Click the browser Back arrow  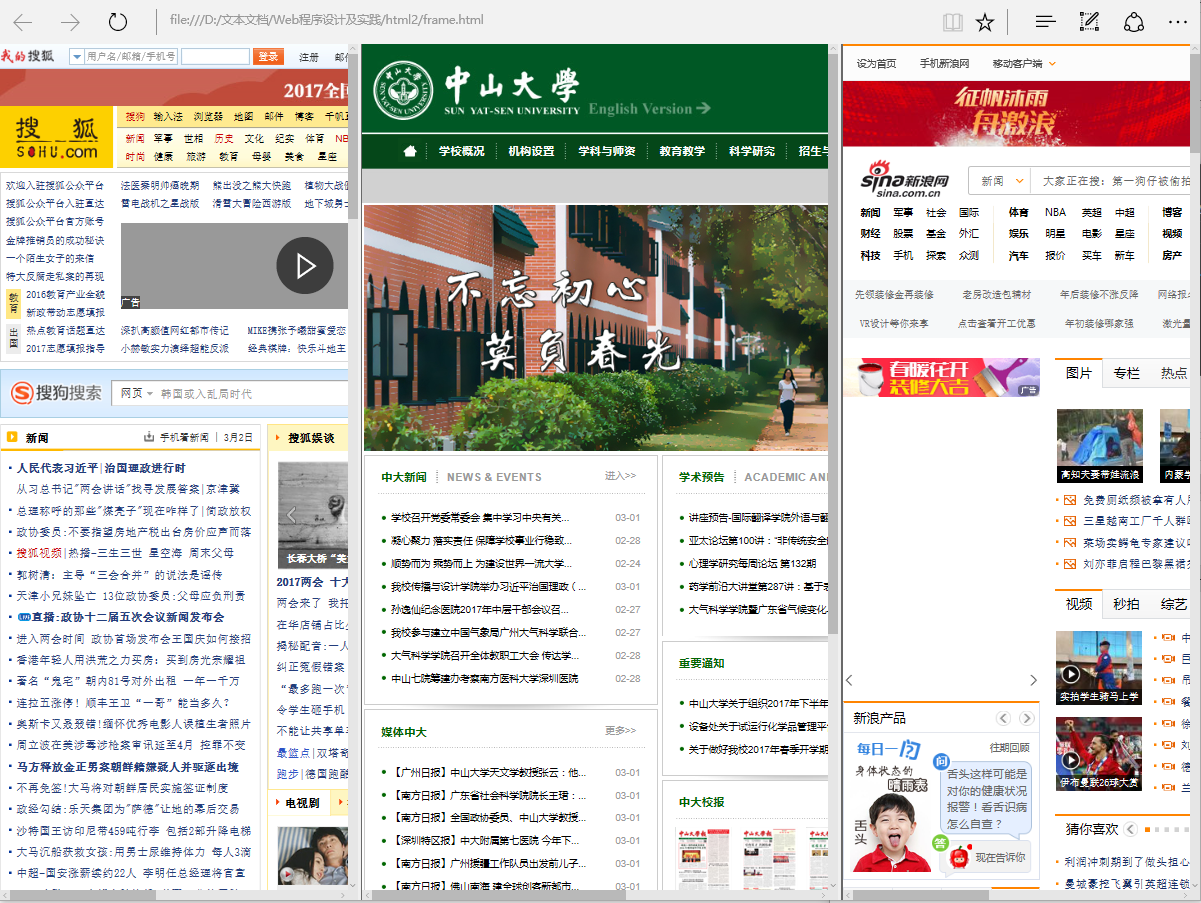[x=22, y=22]
